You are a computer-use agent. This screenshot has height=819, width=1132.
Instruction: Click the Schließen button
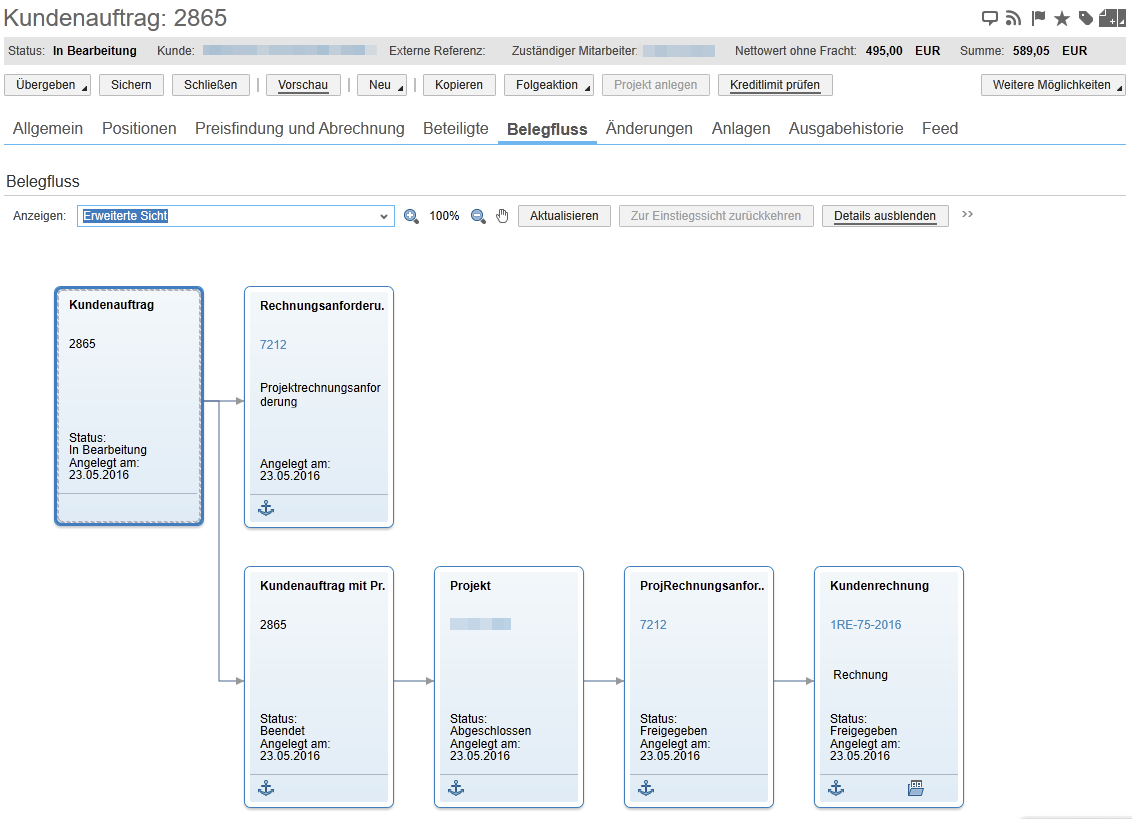[211, 85]
